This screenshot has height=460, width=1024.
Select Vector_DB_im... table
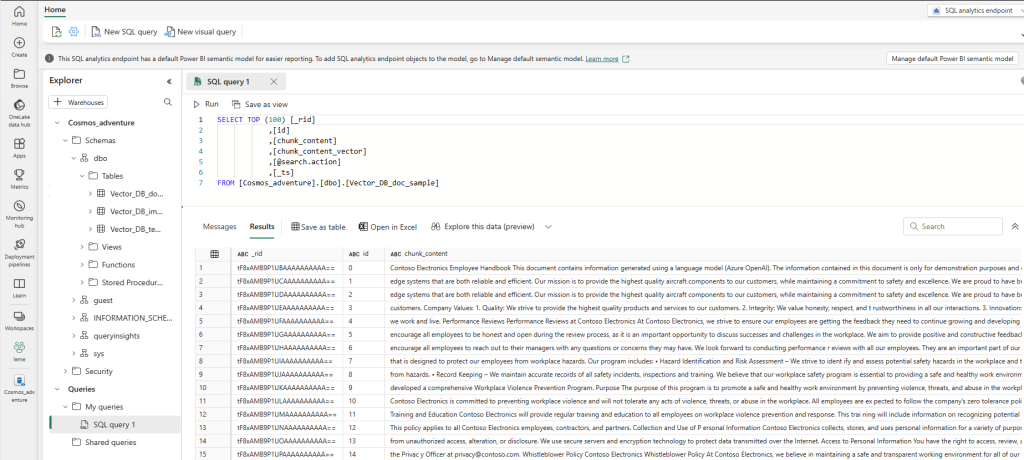(136, 211)
